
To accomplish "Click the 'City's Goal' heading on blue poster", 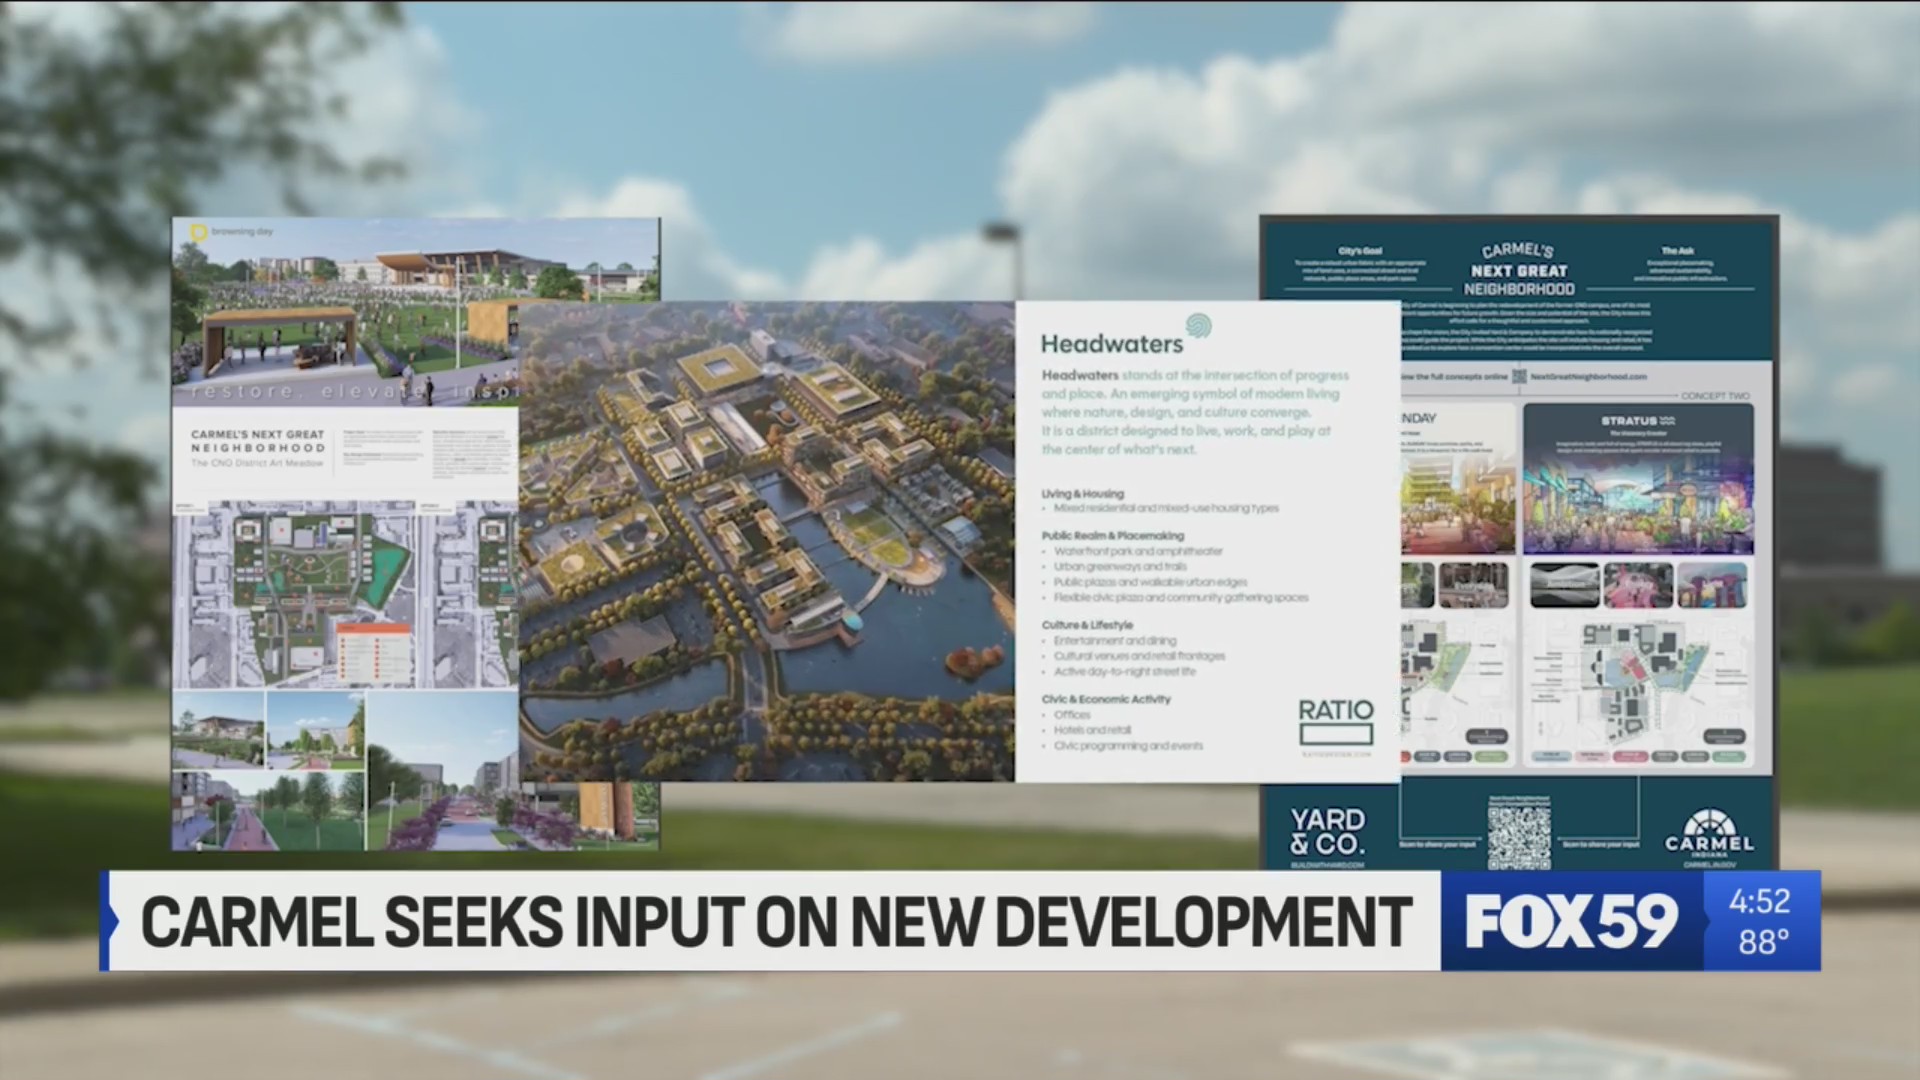I will [1360, 251].
